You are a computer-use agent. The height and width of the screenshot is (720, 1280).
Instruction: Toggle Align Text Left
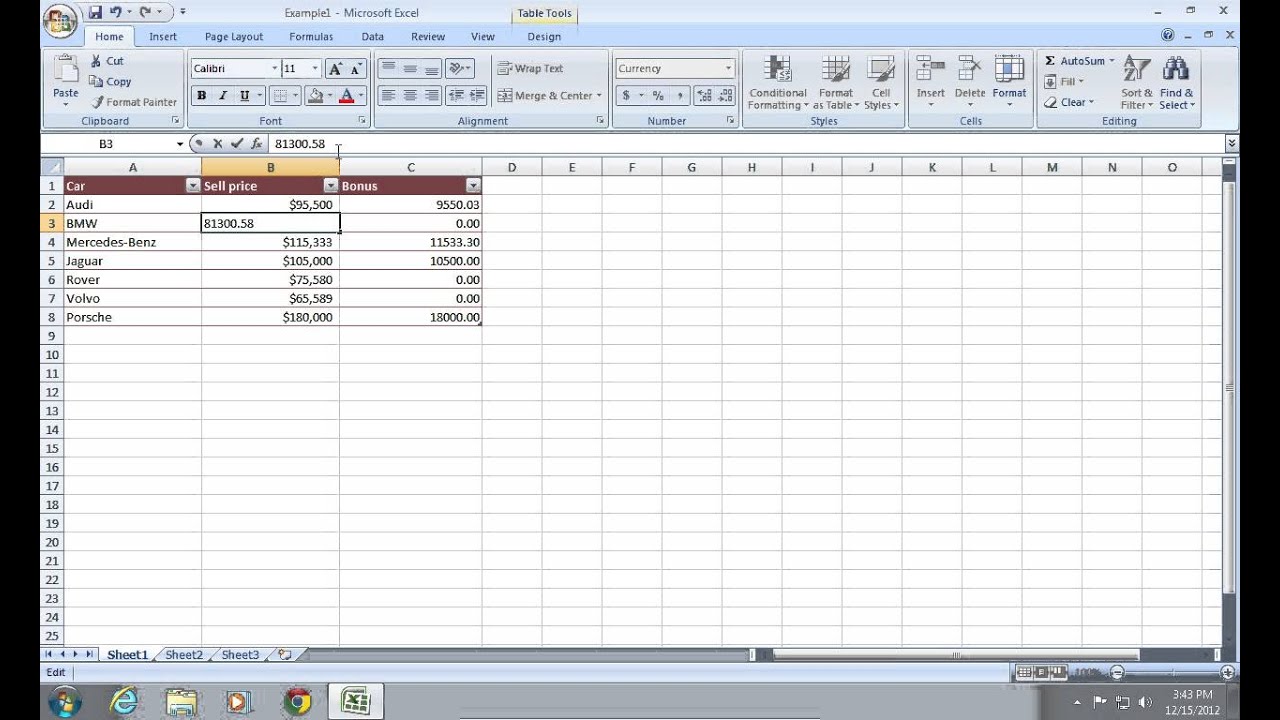(388, 96)
